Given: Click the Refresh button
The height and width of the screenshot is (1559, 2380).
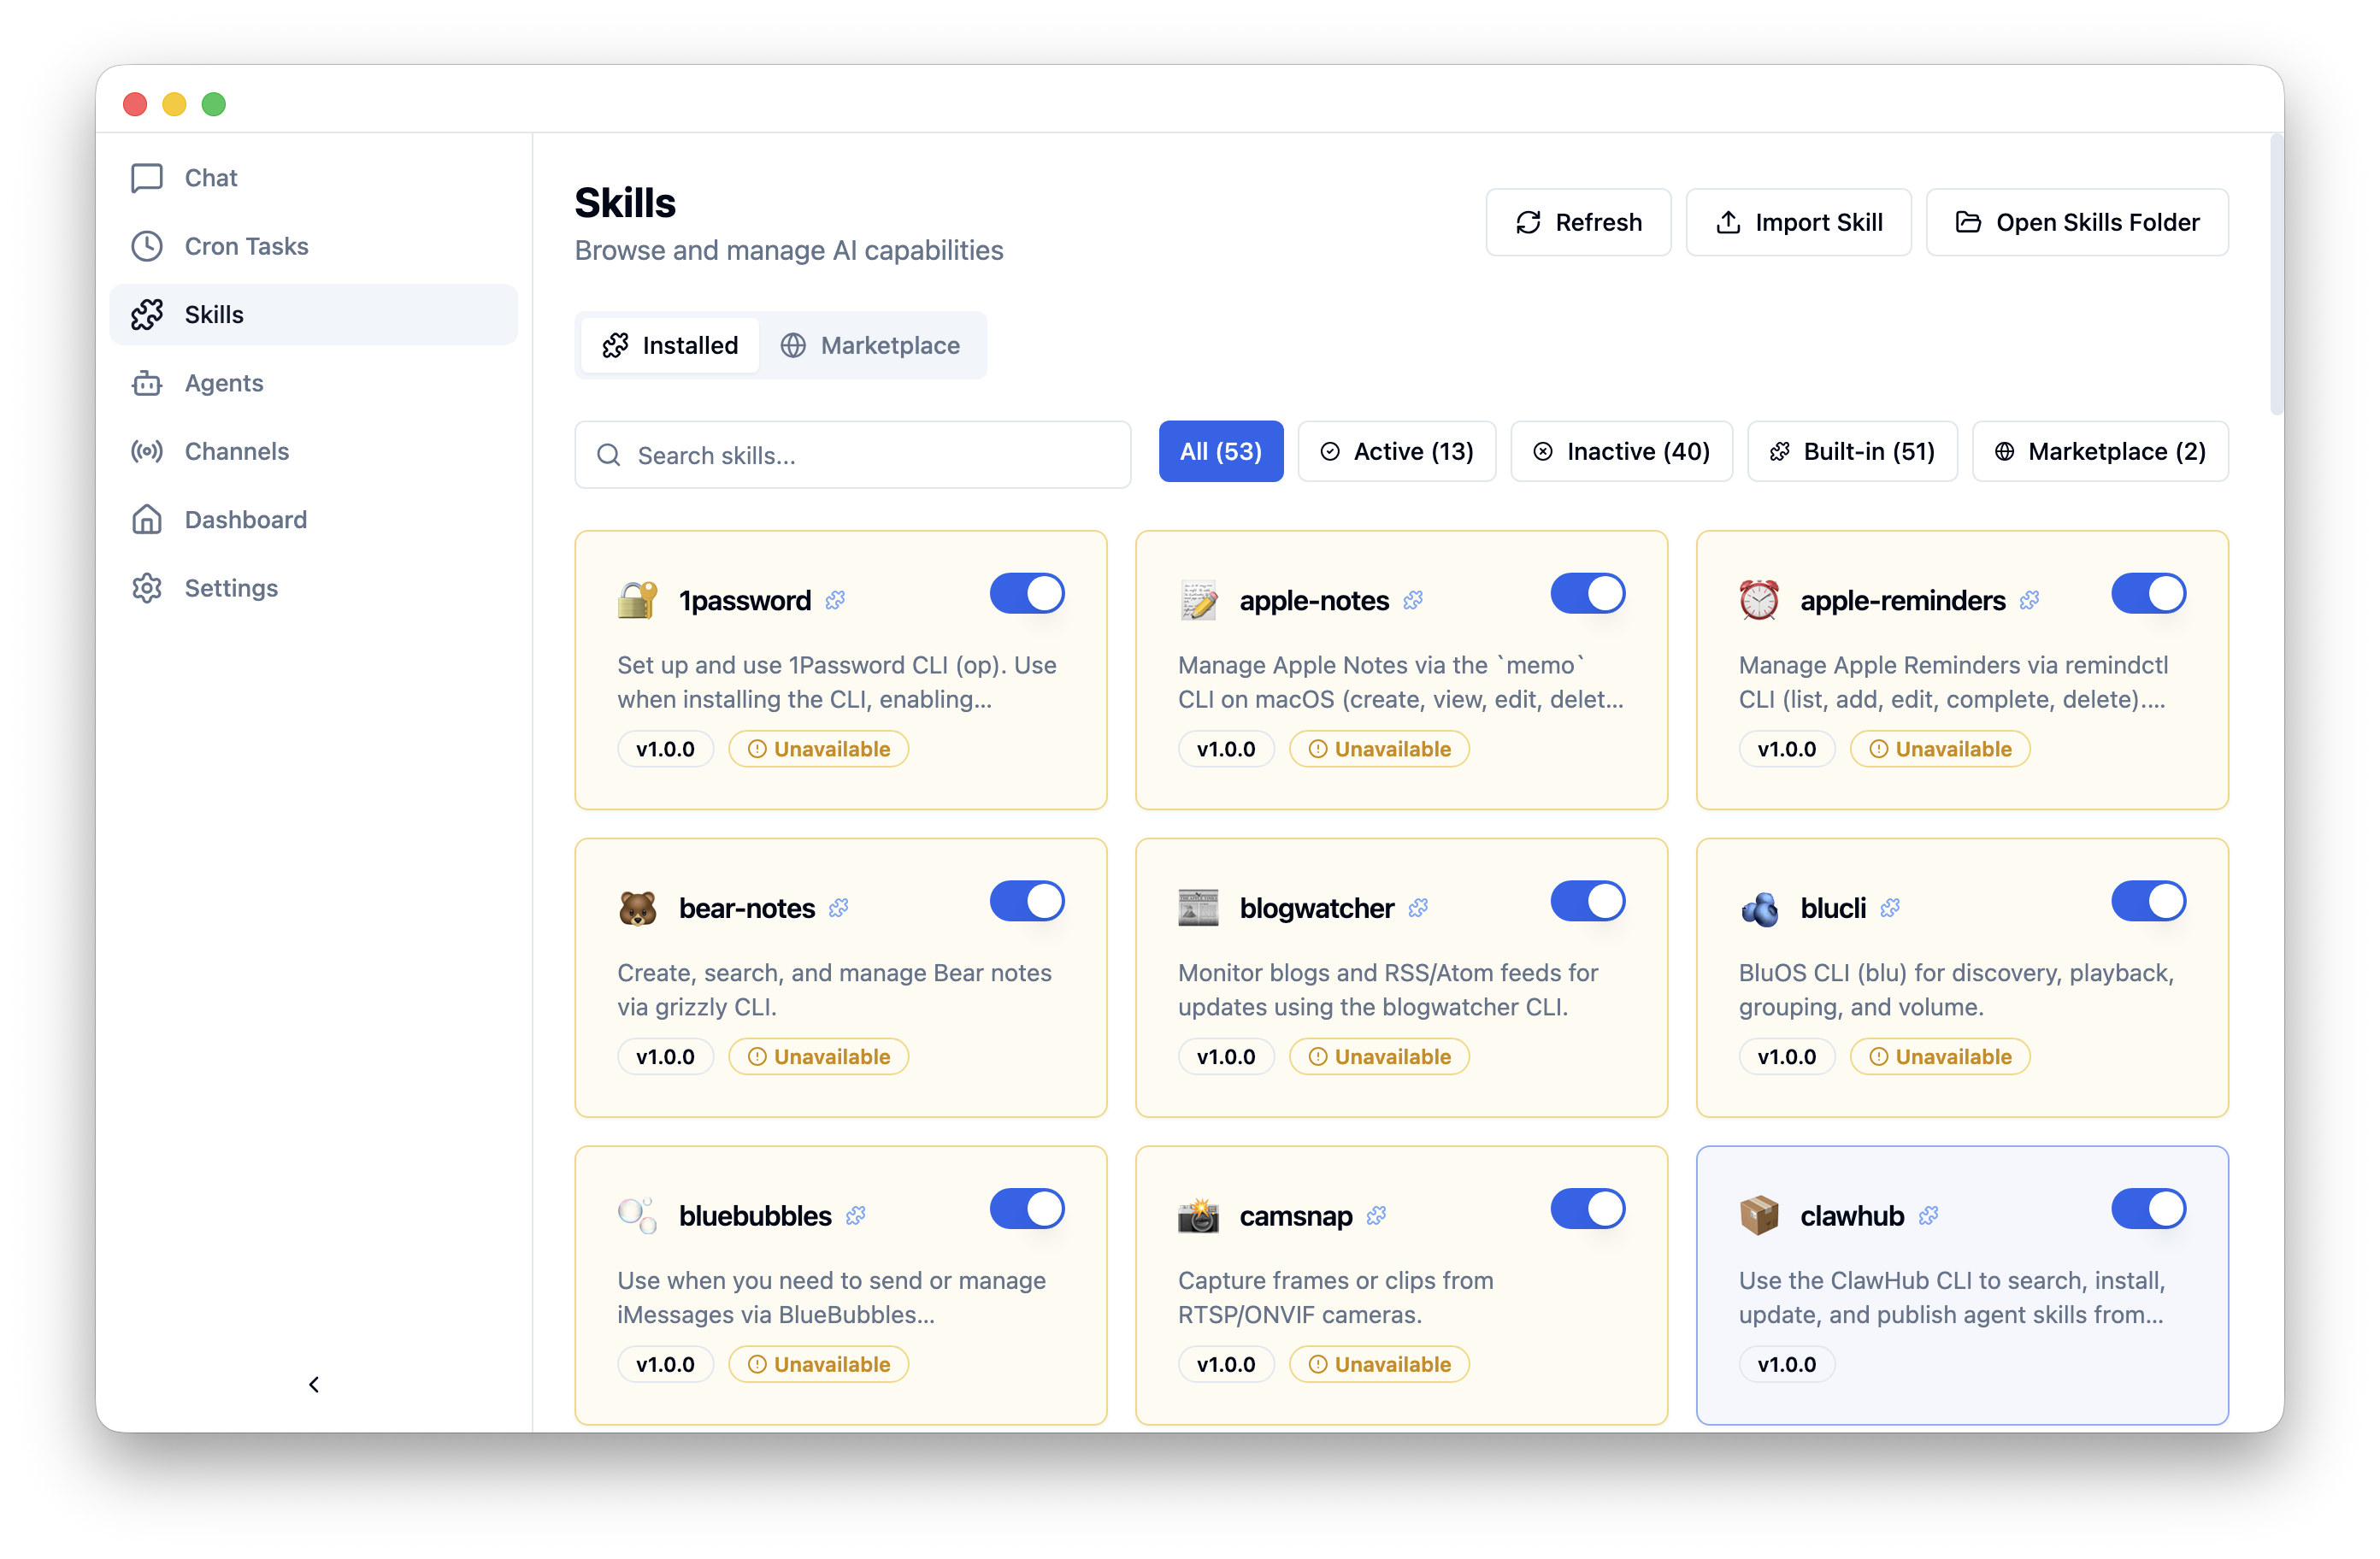Looking at the screenshot, I should coord(1578,222).
